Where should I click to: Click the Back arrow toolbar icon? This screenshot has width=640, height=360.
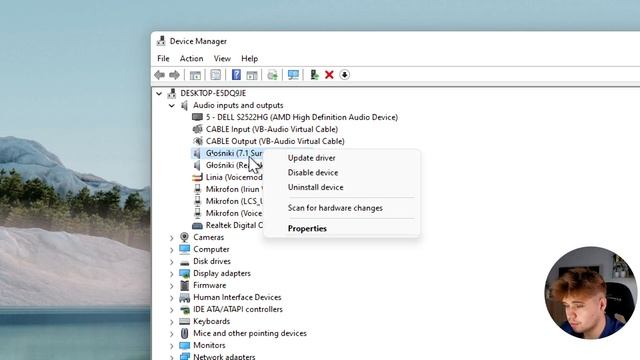point(160,75)
